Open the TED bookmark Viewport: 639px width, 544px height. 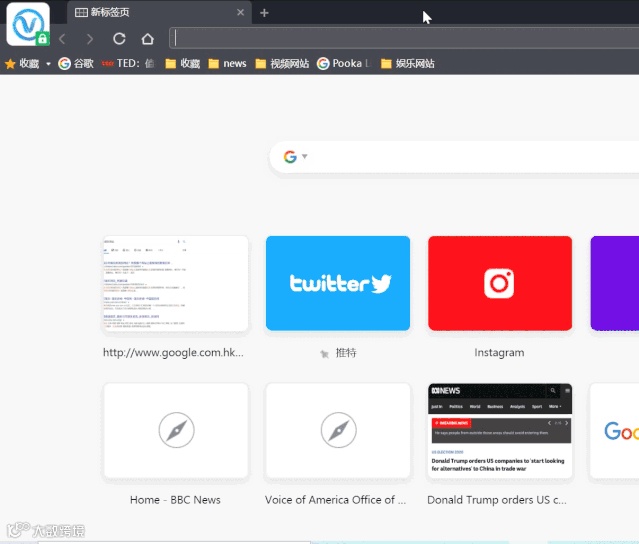(x=128, y=64)
